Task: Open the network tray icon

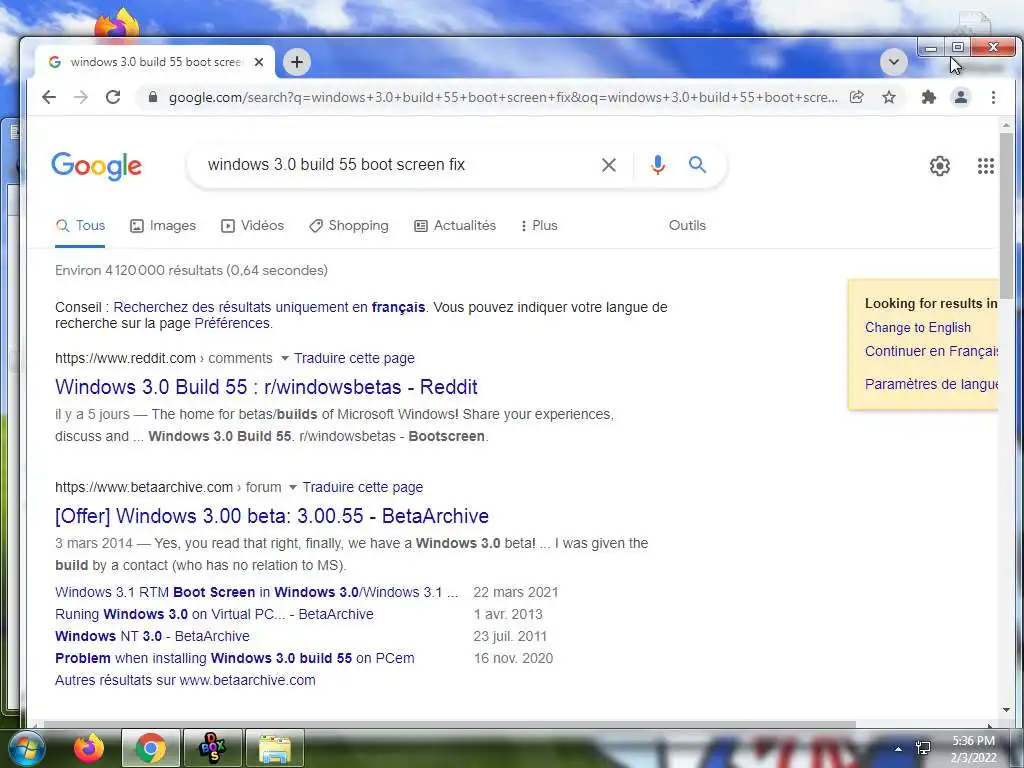Action: pos(923,748)
